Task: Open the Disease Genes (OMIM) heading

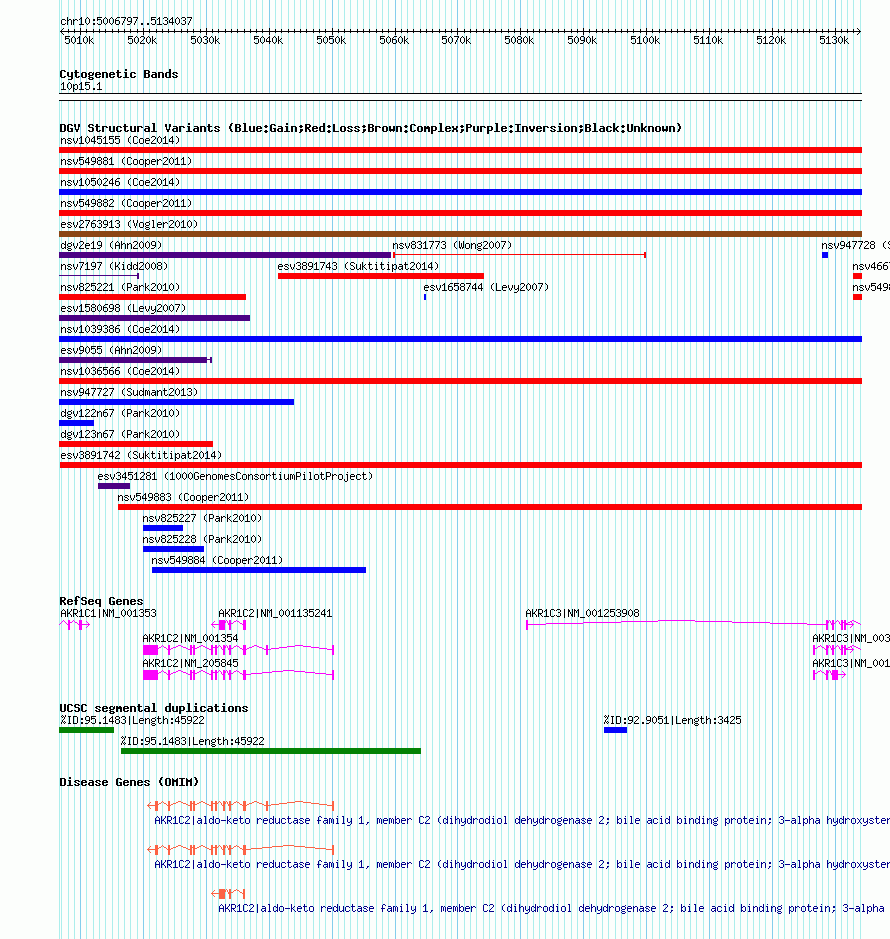Action: tap(129, 782)
